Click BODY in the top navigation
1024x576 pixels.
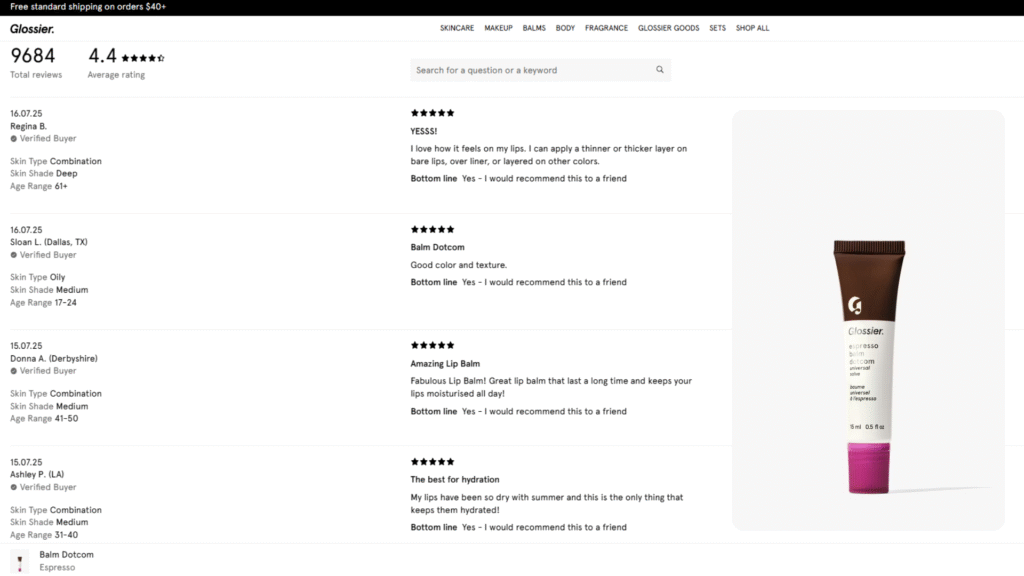click(x=565, y=28)
